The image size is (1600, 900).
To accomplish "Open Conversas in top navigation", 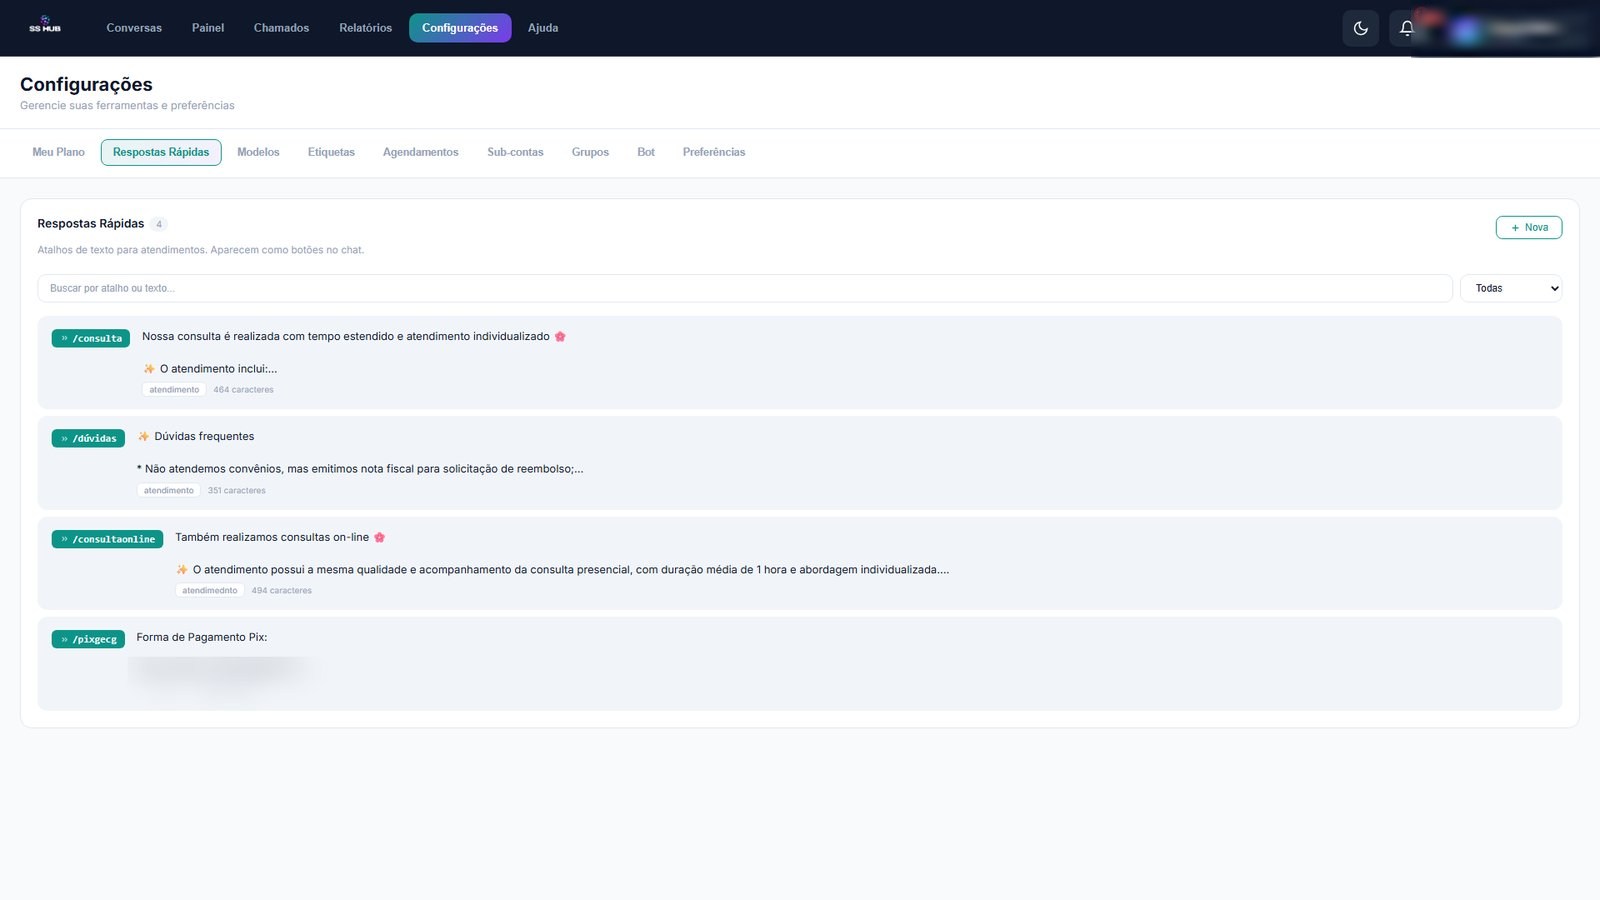I will (x=134, y=28).
